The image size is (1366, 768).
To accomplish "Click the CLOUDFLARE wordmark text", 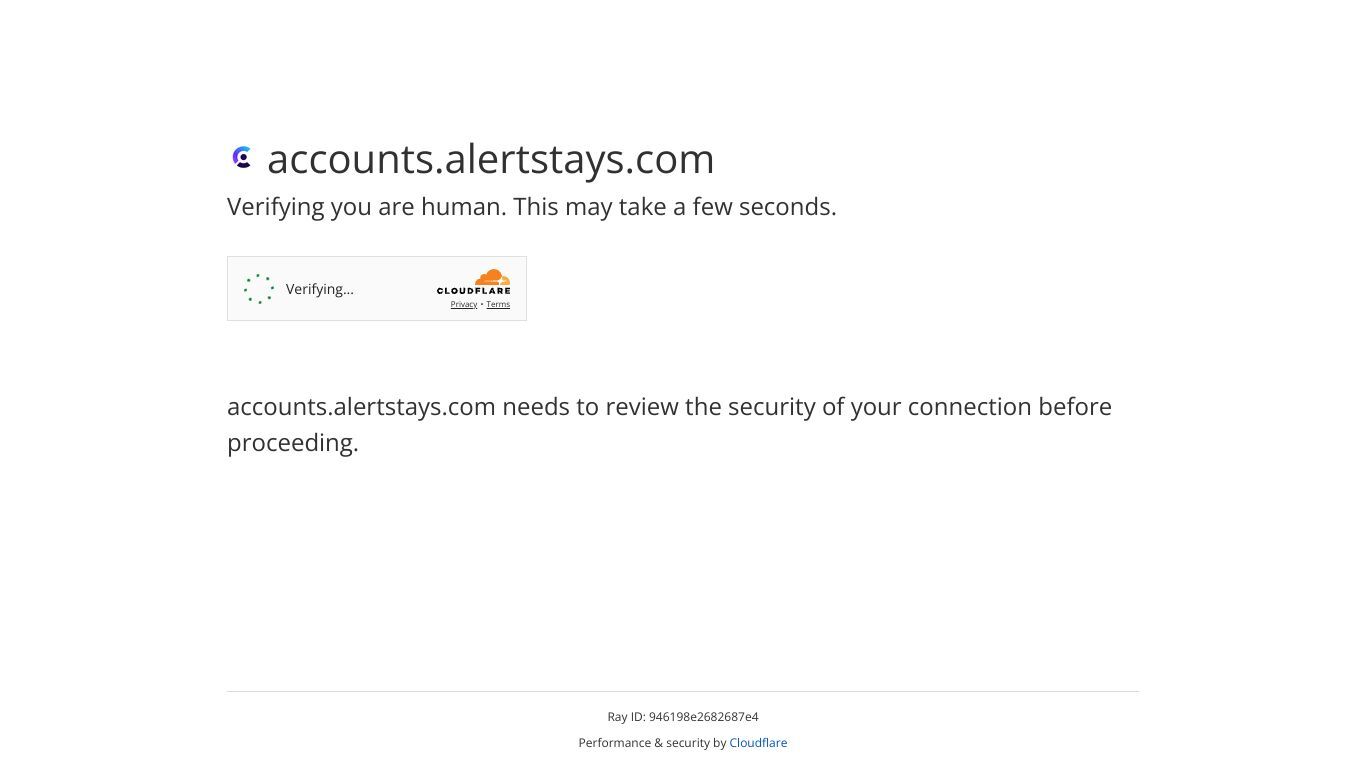I will pos(473,291).
